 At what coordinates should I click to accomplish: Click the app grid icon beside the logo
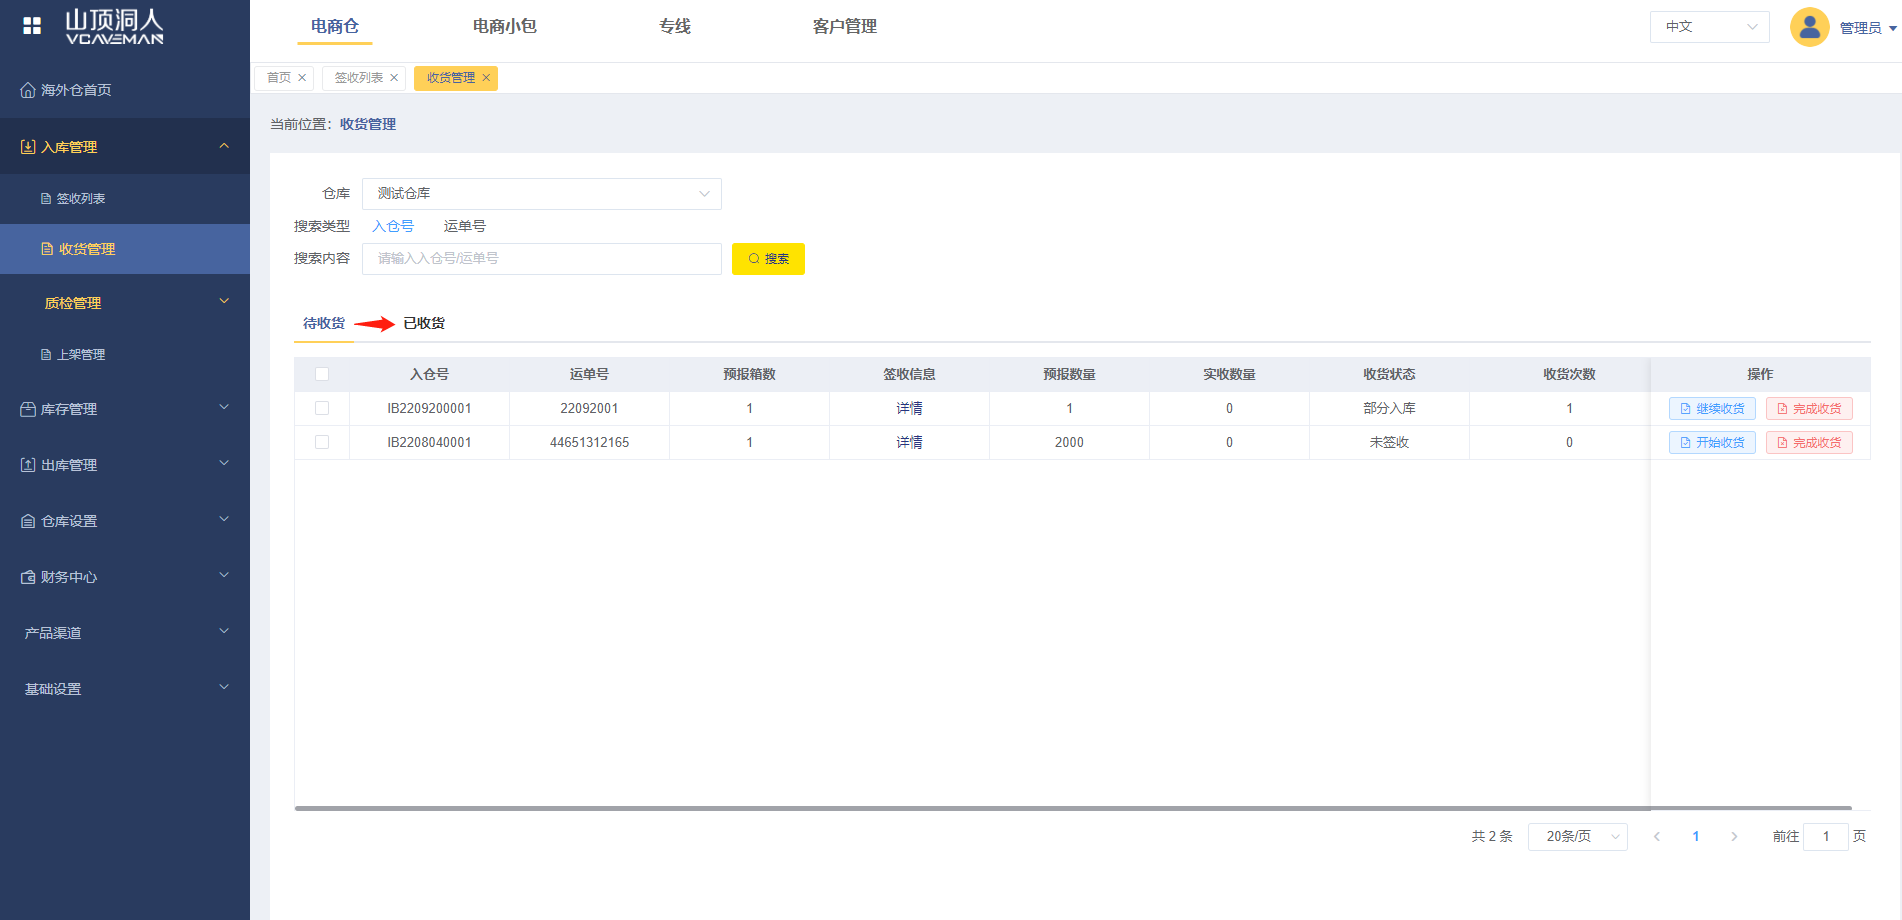pos(32,26)
